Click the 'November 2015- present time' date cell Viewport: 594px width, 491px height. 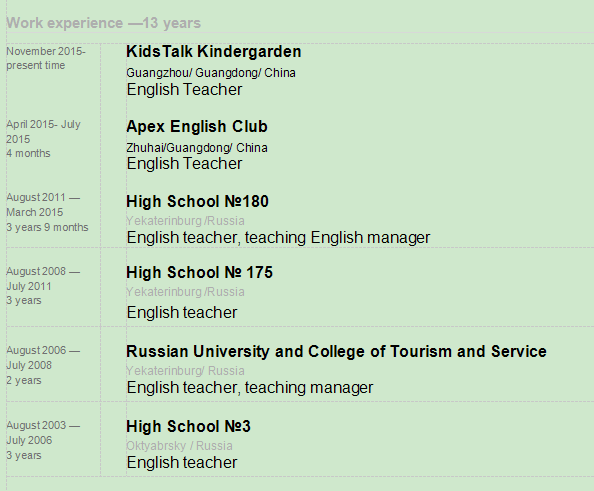tap(46, 58)
